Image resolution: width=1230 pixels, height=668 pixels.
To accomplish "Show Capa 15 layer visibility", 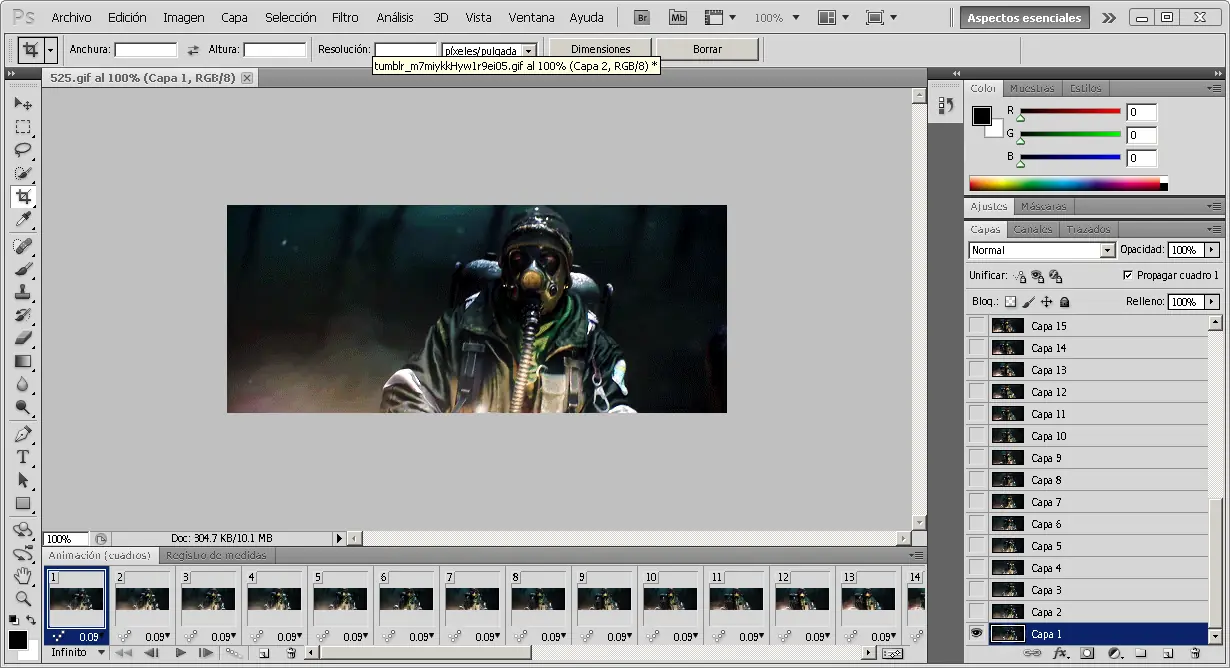I will (x=976, y=325).
